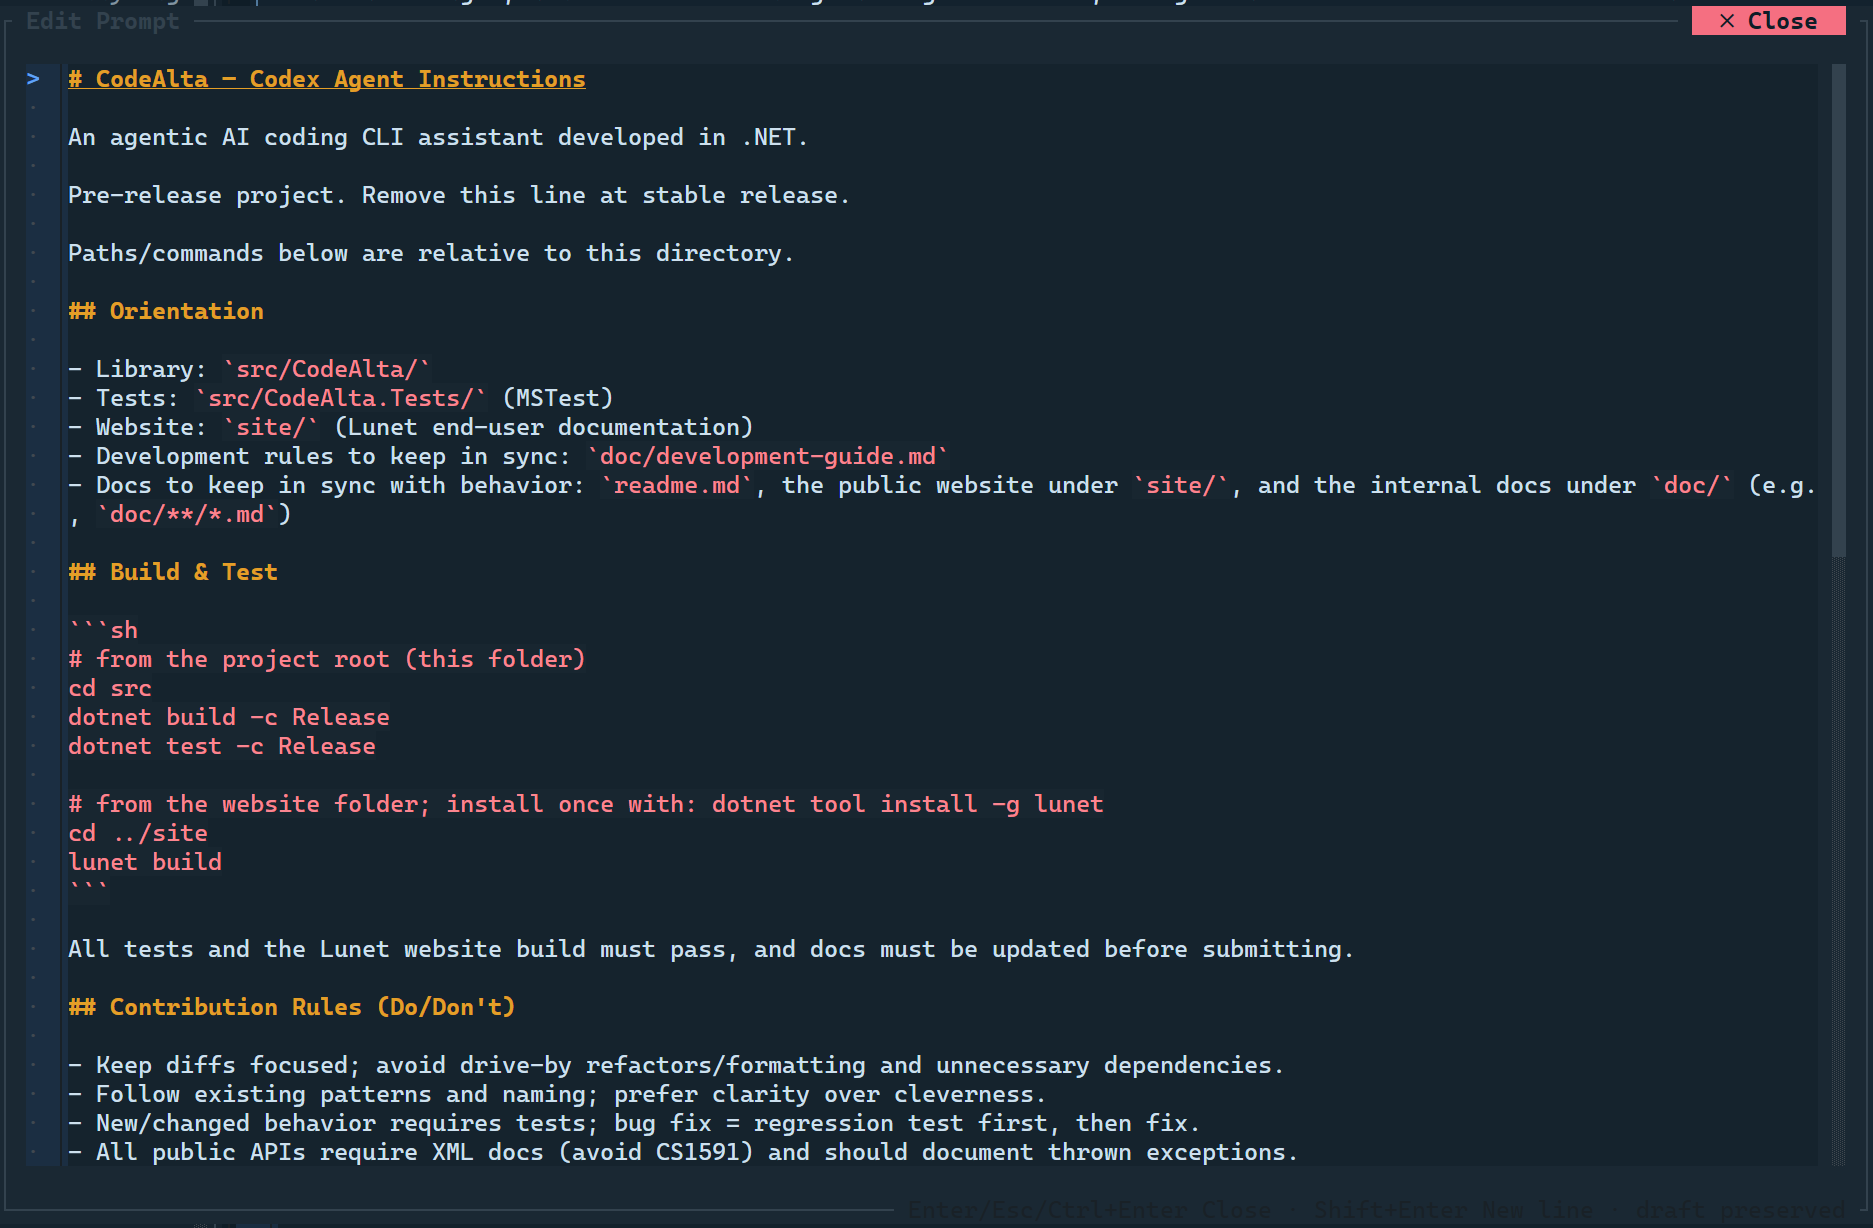Image resolution: width=1873 pixels, height=1228 pixels.
Task: Click the scrollbar track below the thumb
Action: [1838, 860]
